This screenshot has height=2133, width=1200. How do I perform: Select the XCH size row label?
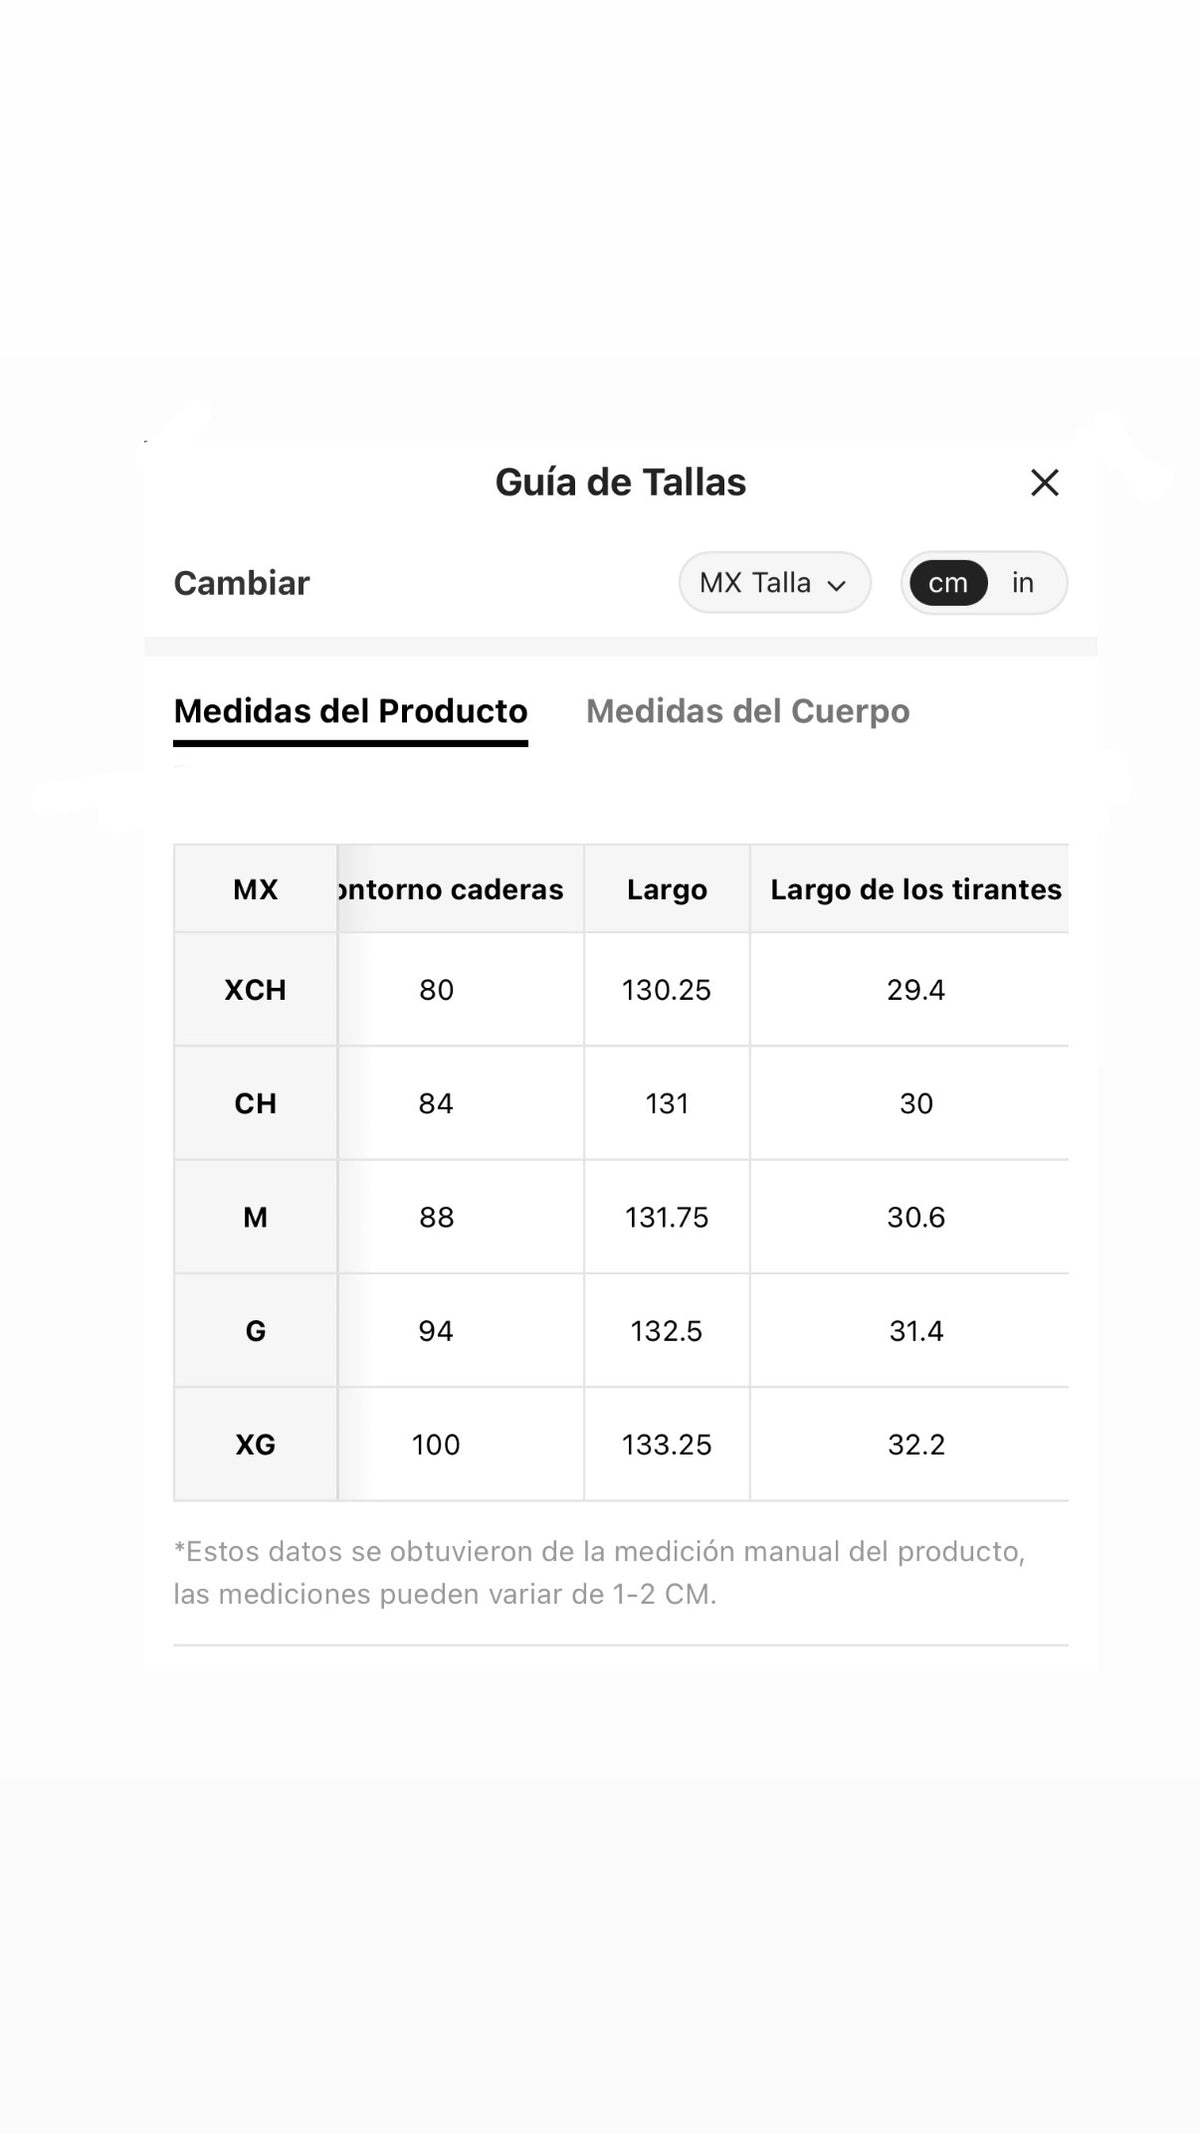click(256, 990)
